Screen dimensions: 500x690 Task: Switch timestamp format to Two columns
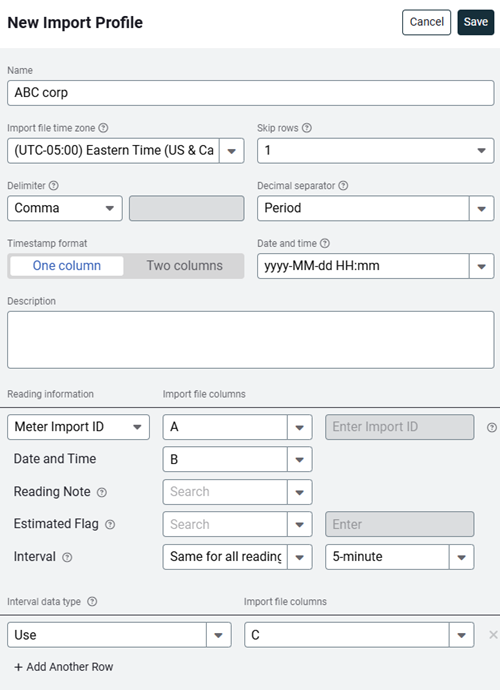pyautogui.click(x=184, y=266)
